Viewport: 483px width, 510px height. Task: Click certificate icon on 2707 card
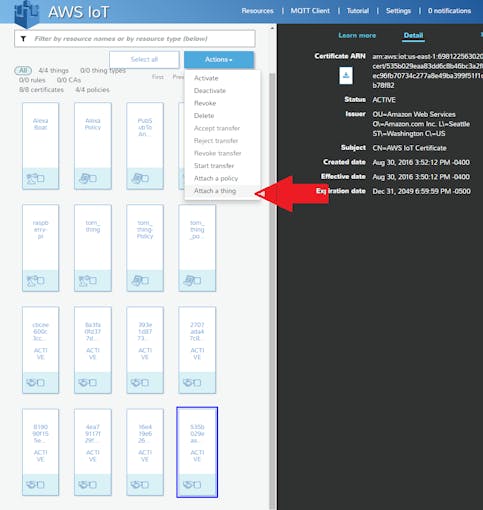click(x=187, y=382)
